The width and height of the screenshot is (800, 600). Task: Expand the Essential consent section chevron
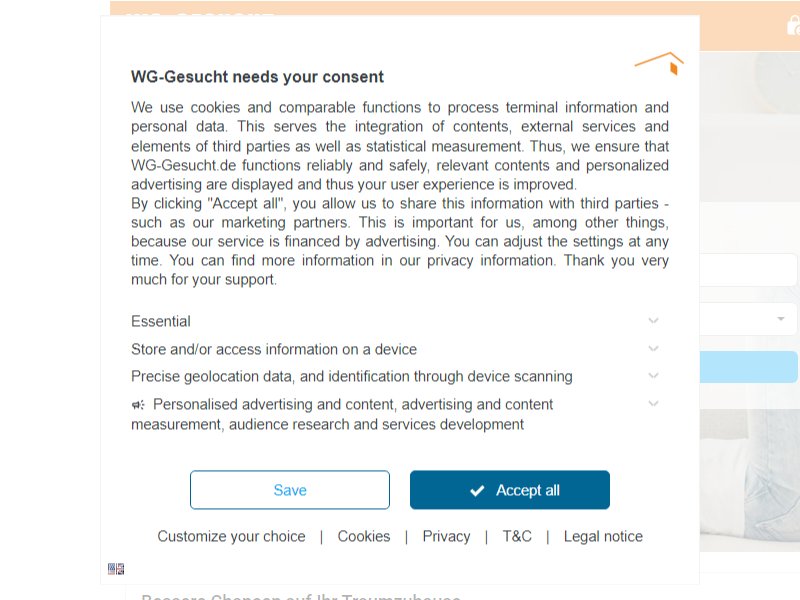coord(653,320)
